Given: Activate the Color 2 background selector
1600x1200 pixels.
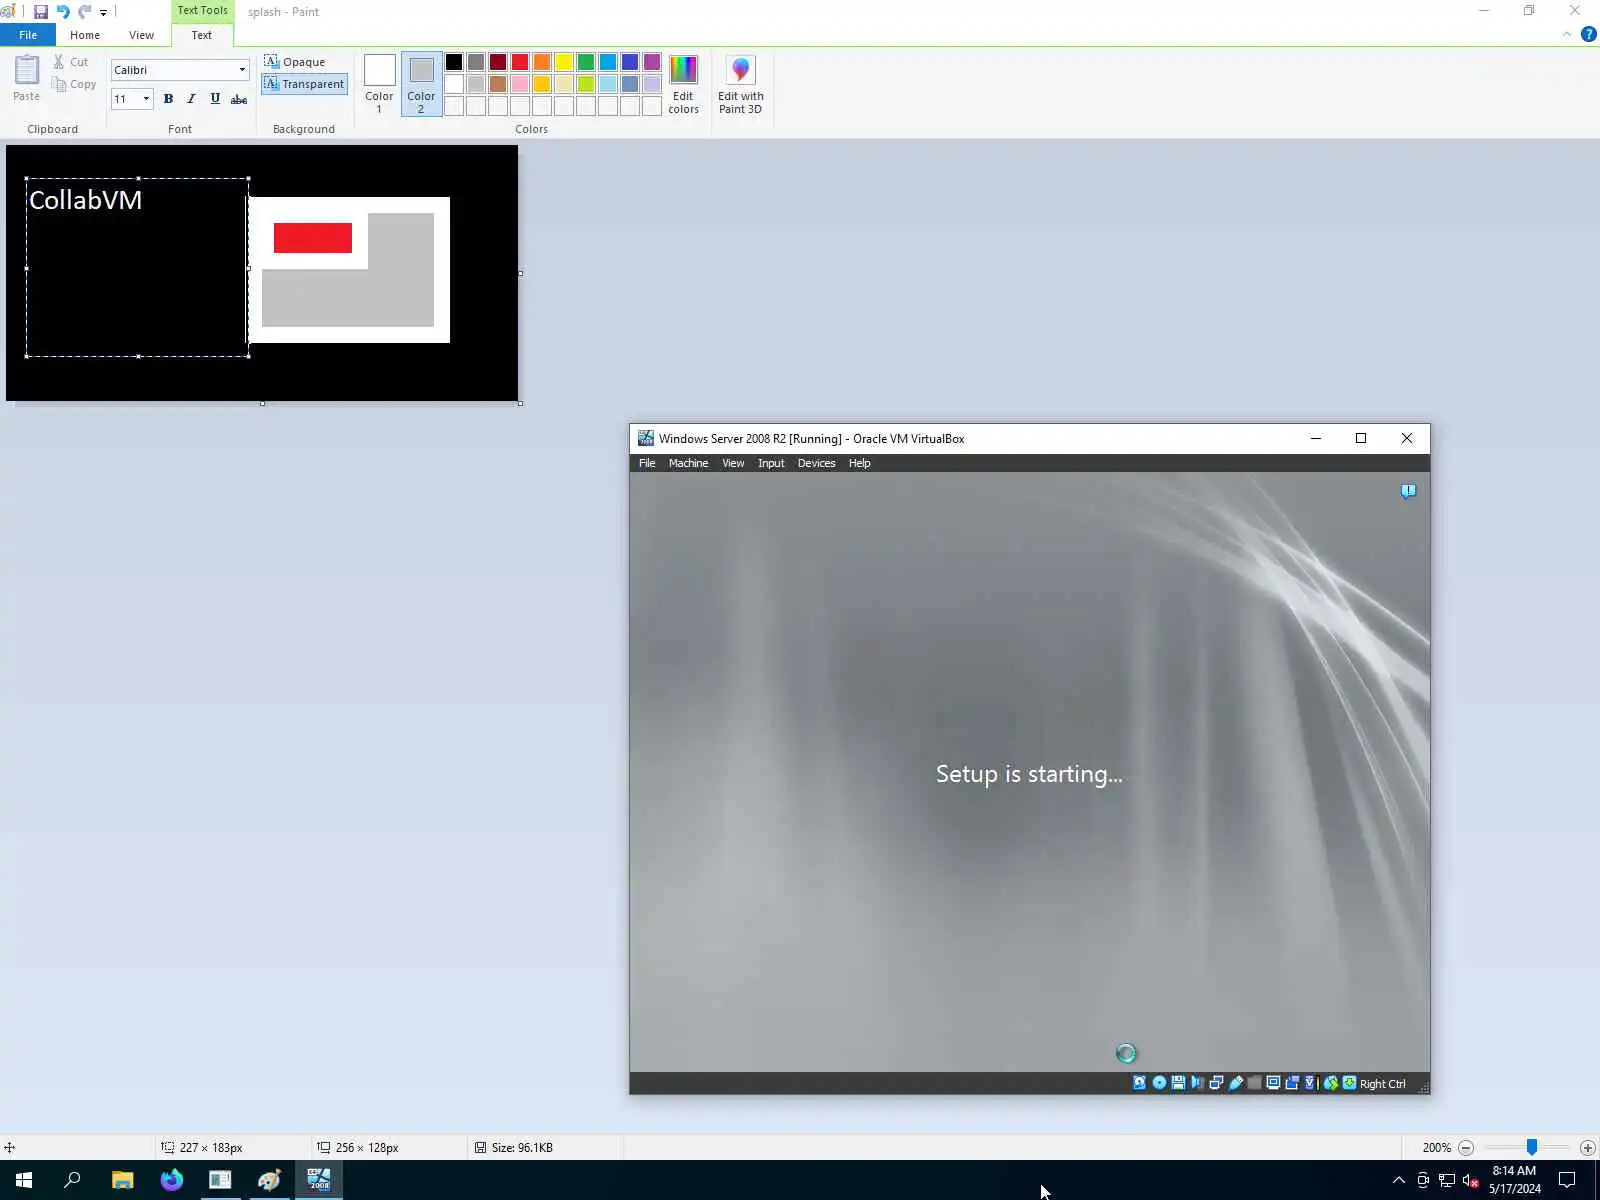Looking at the screenshot, I should point(421,85).
